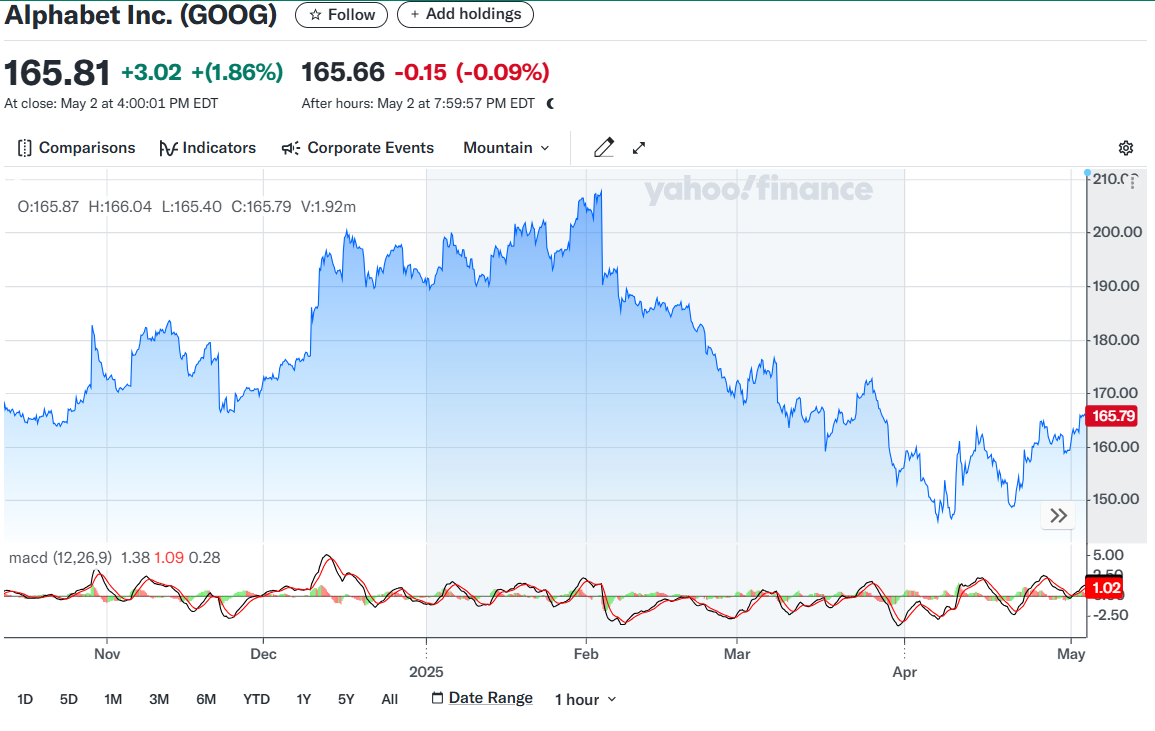
Task: Click the 150.00 price axis label
Action: coord(1117,499)
